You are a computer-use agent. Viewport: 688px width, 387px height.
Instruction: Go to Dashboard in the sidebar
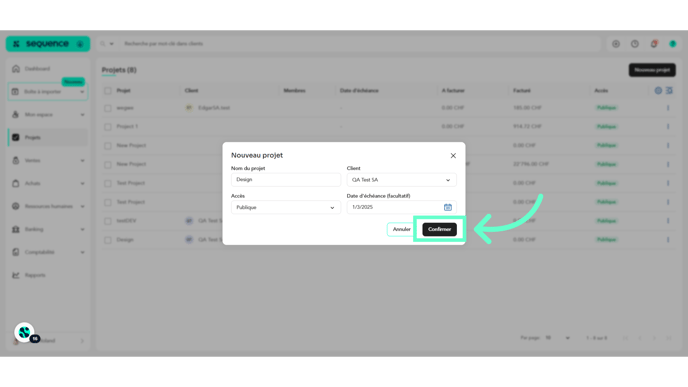tap(47, 69)
